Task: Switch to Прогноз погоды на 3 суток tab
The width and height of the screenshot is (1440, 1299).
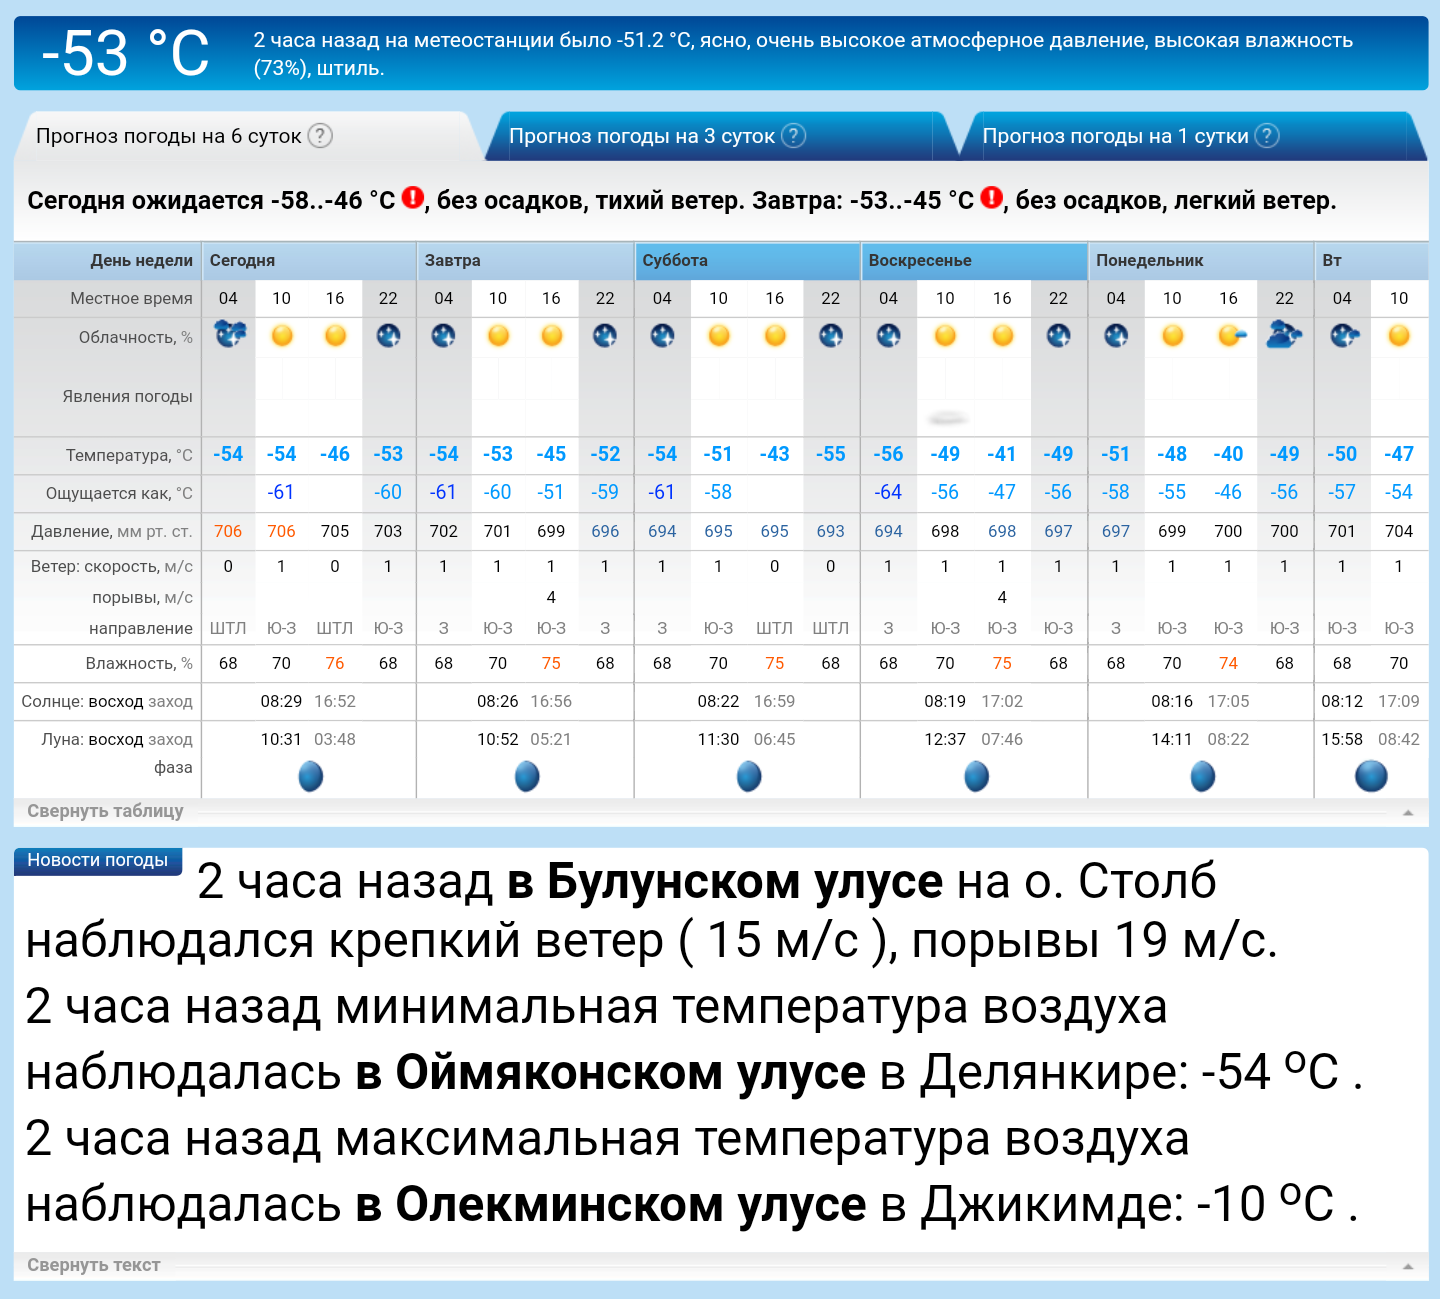Action: click(642, 136)
